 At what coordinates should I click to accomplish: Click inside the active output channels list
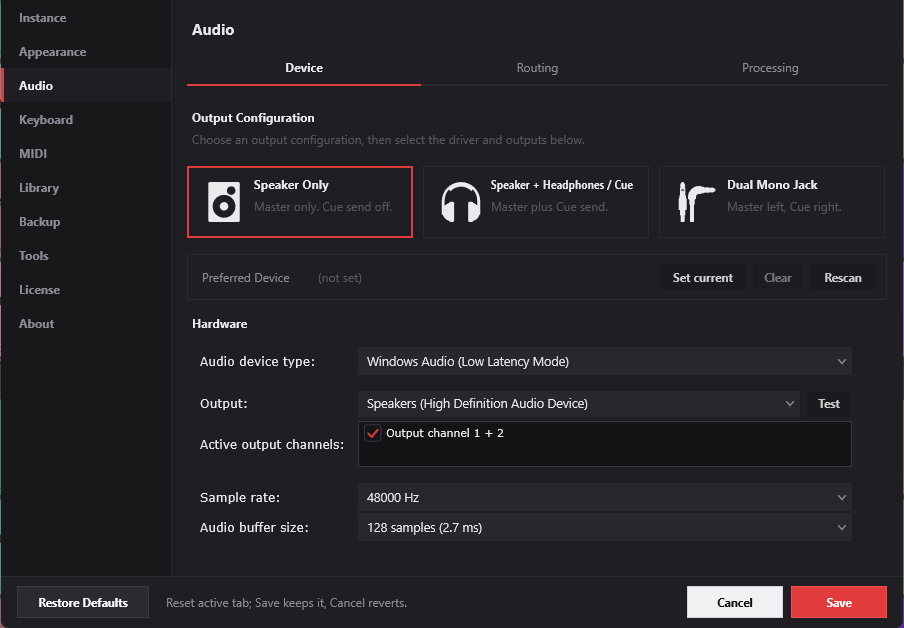pyautogui.click(x=605, y=444)
